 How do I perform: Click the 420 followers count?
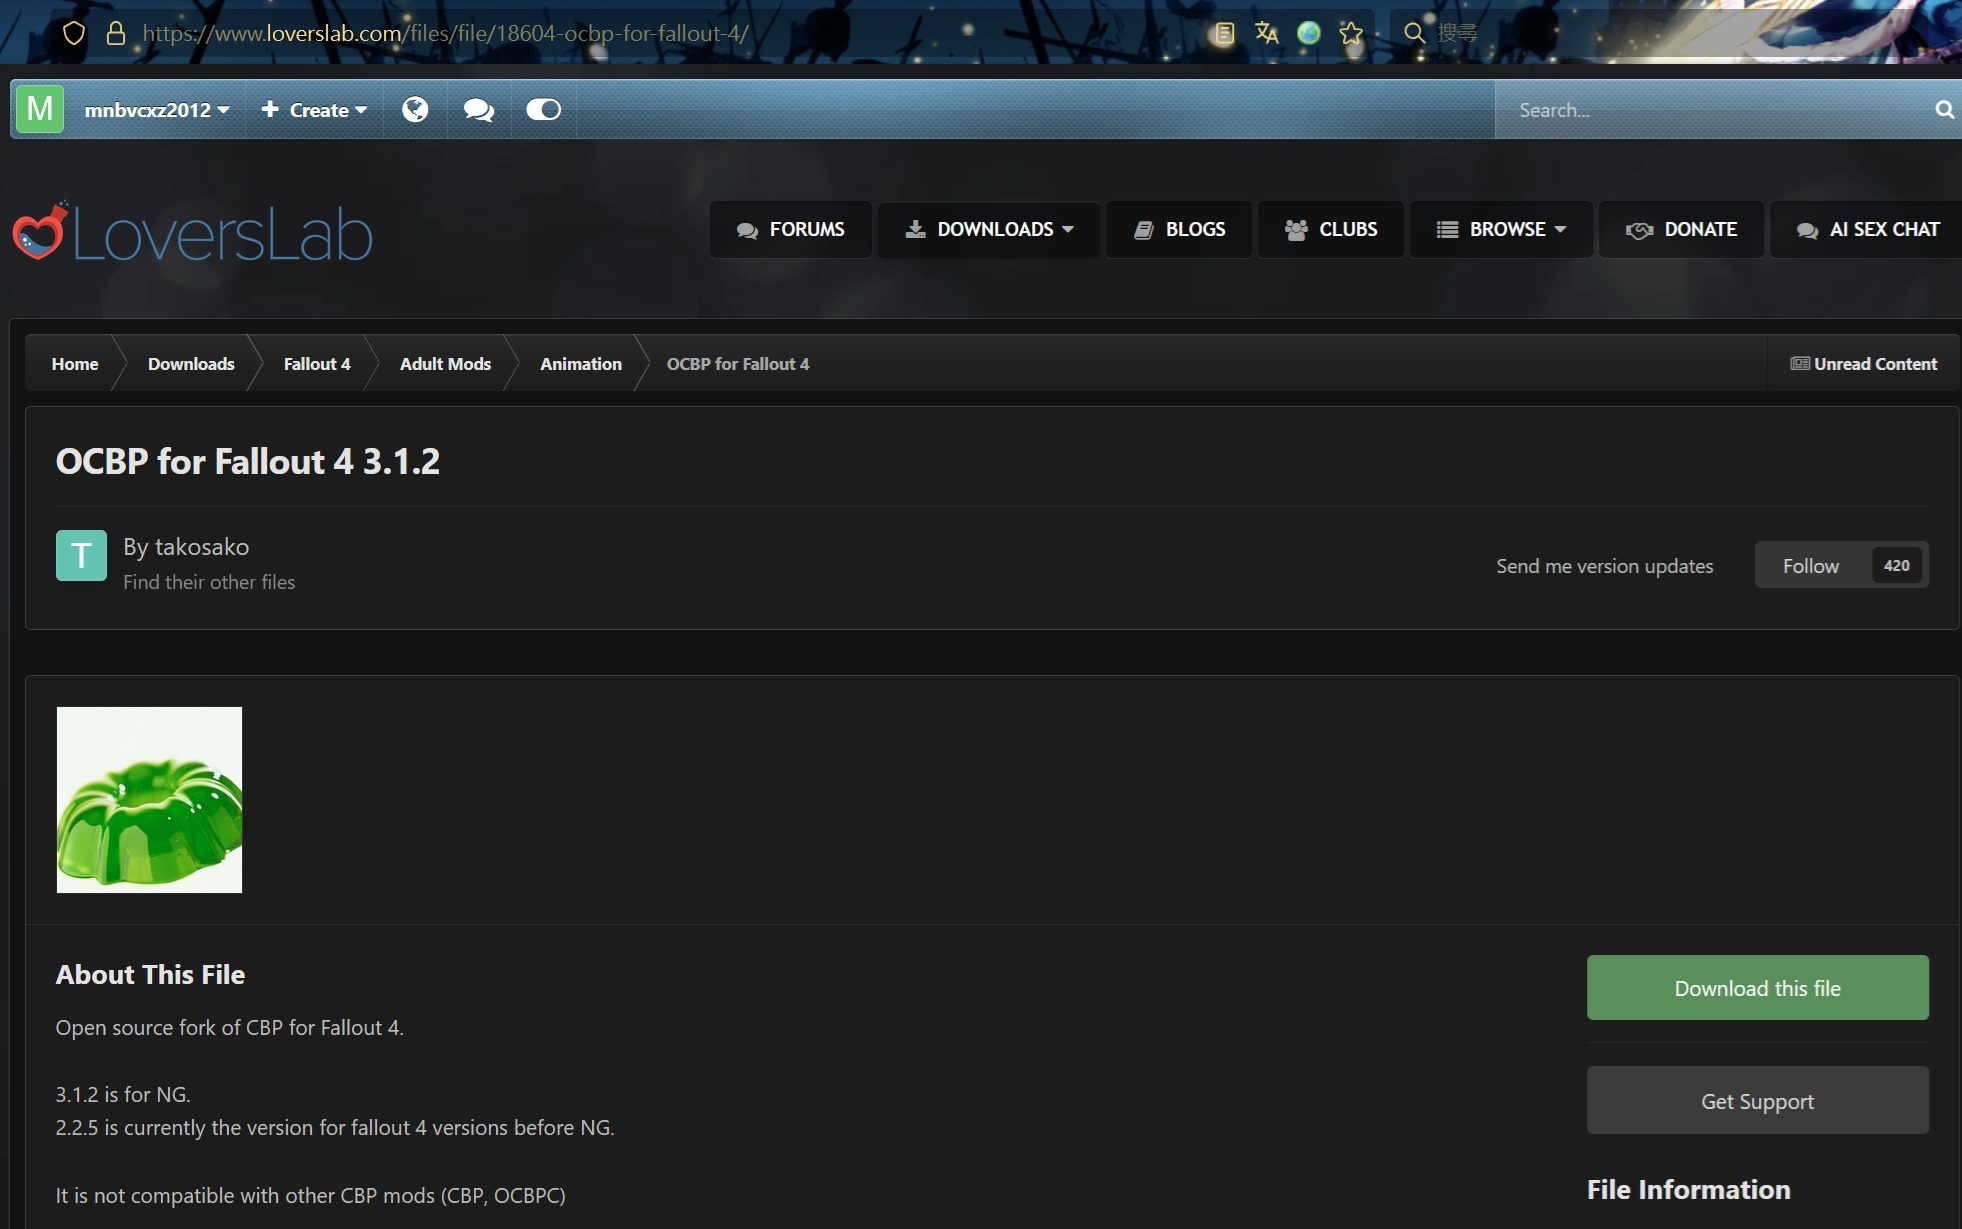pos(1896,566)
